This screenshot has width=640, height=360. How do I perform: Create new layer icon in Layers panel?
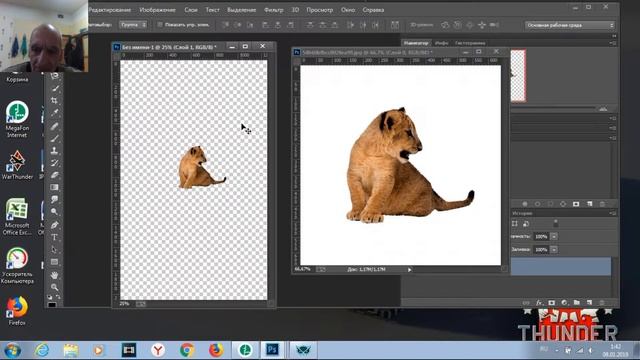click(x=589, y=303)
